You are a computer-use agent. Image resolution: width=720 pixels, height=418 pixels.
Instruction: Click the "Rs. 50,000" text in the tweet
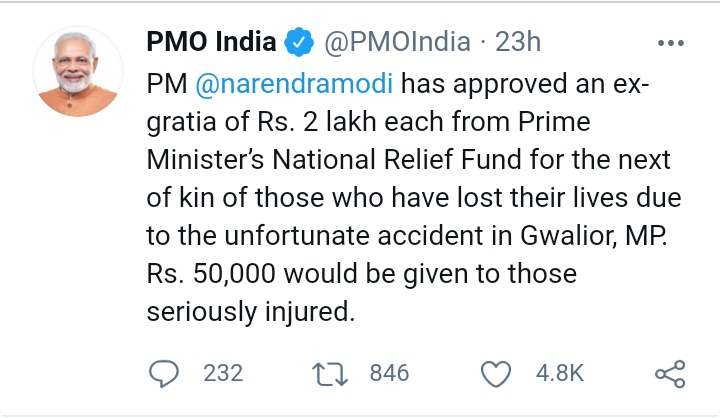click(210, 273)
